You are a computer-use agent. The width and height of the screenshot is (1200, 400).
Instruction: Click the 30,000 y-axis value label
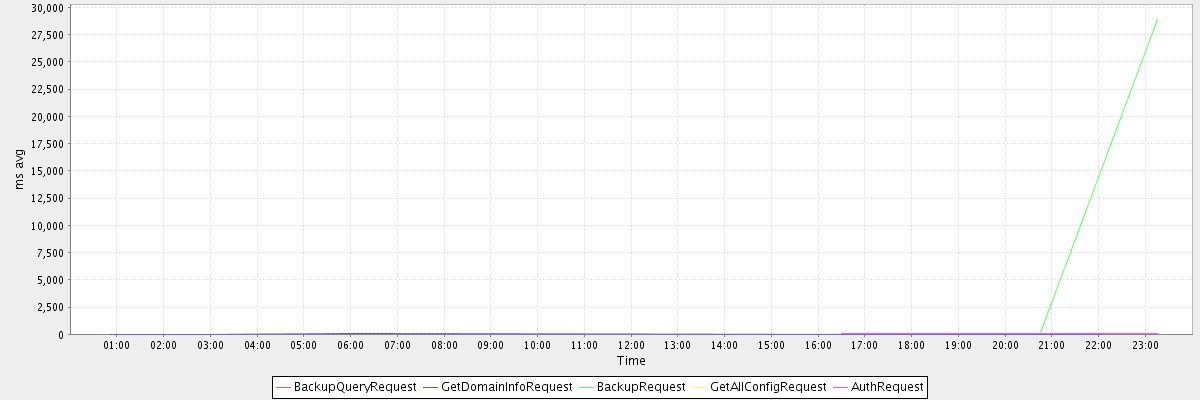(x=48, y=7)
